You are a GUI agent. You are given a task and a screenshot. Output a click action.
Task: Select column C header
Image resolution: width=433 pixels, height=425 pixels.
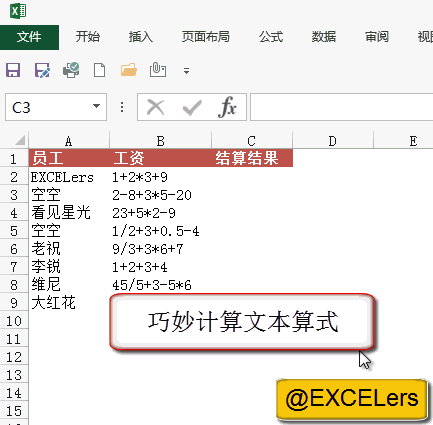(252, 141)
